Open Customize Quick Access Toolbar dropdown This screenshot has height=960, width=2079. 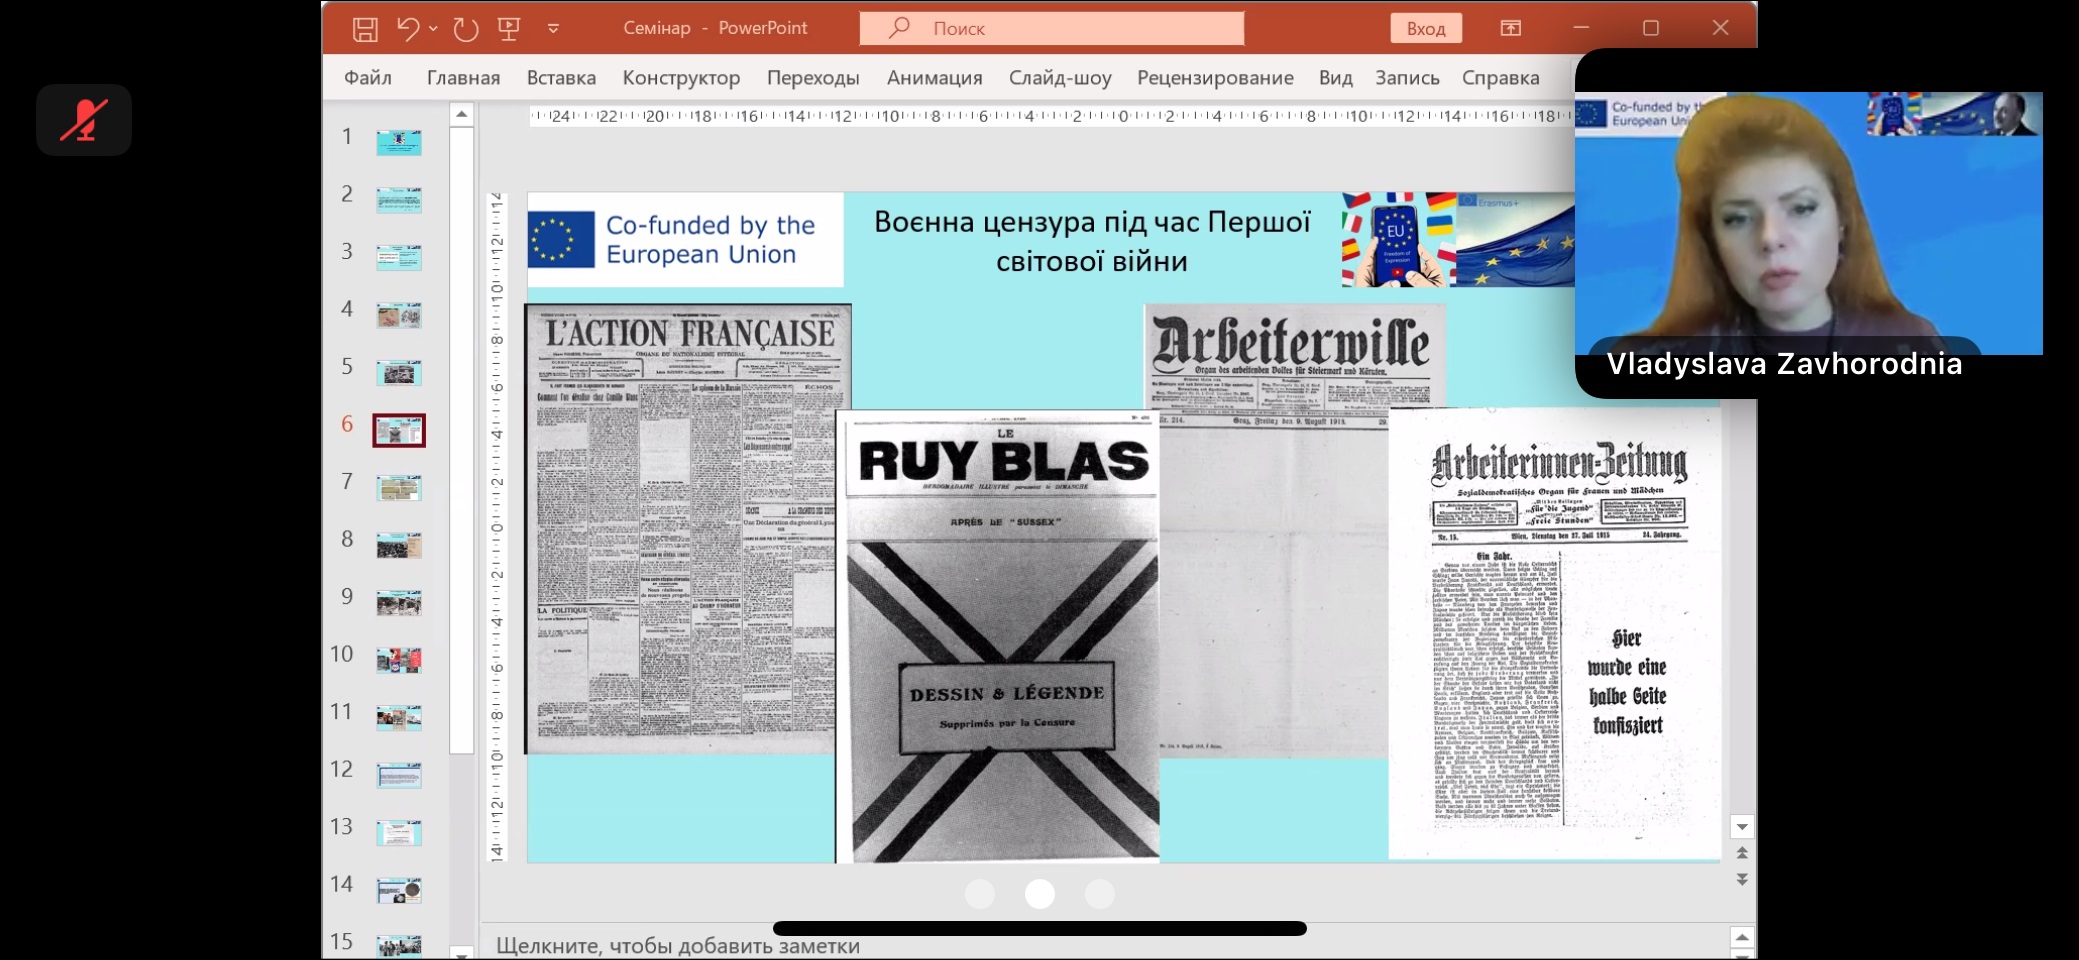pyautogui.click(x=553, y=29)
